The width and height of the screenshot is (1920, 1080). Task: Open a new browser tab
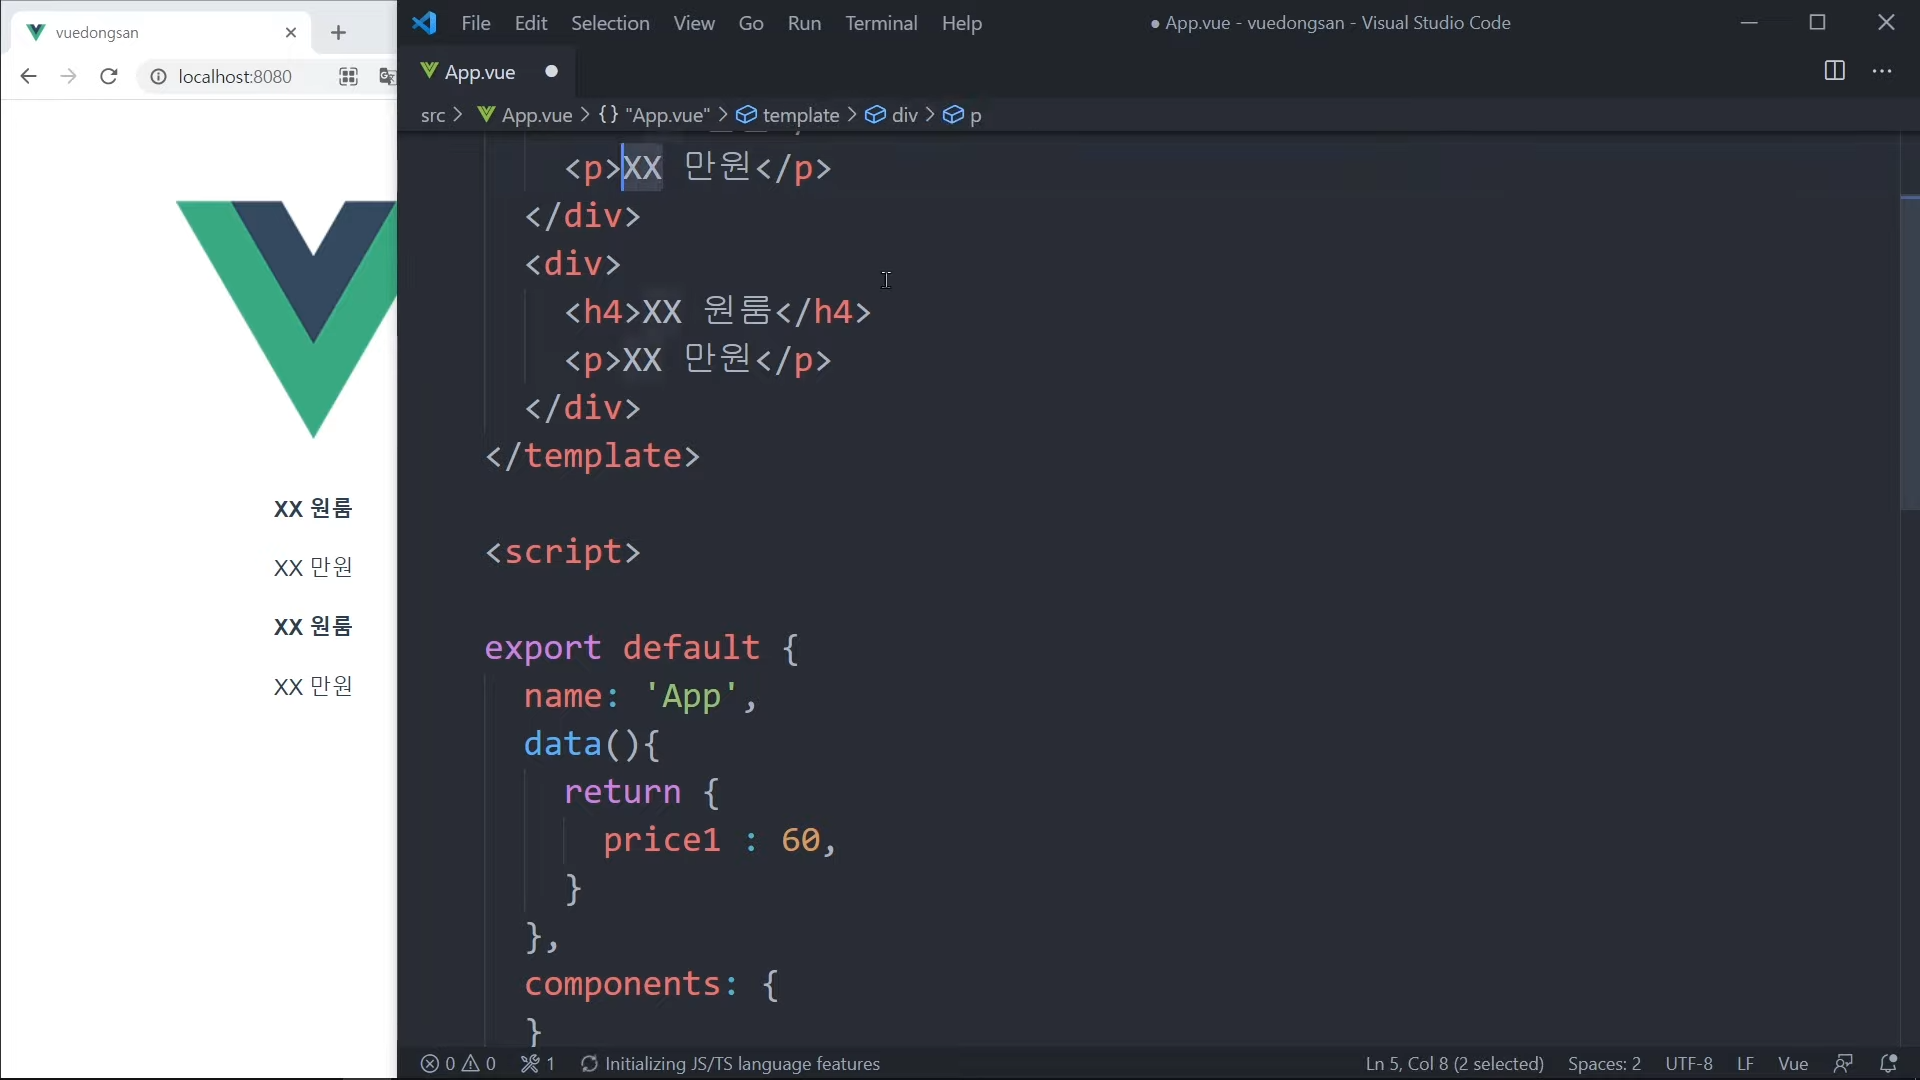tap(338, 33)
